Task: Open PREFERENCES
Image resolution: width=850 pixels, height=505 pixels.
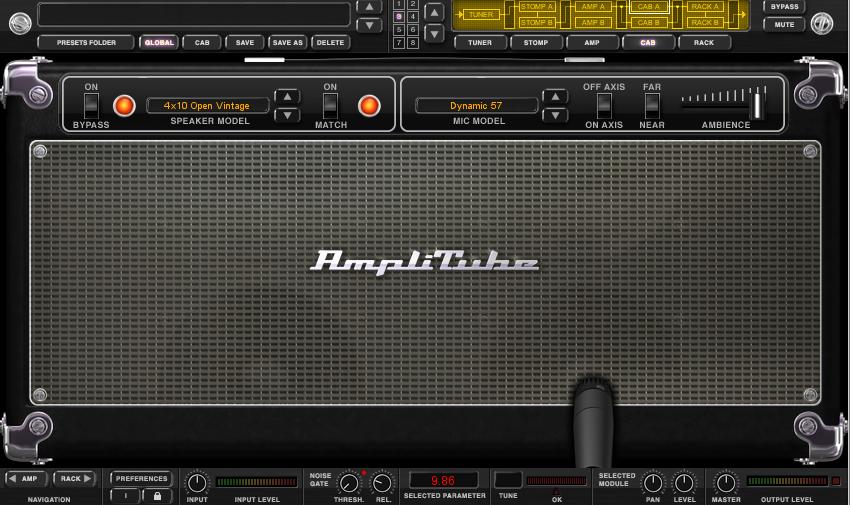Action: coord(141,479)
